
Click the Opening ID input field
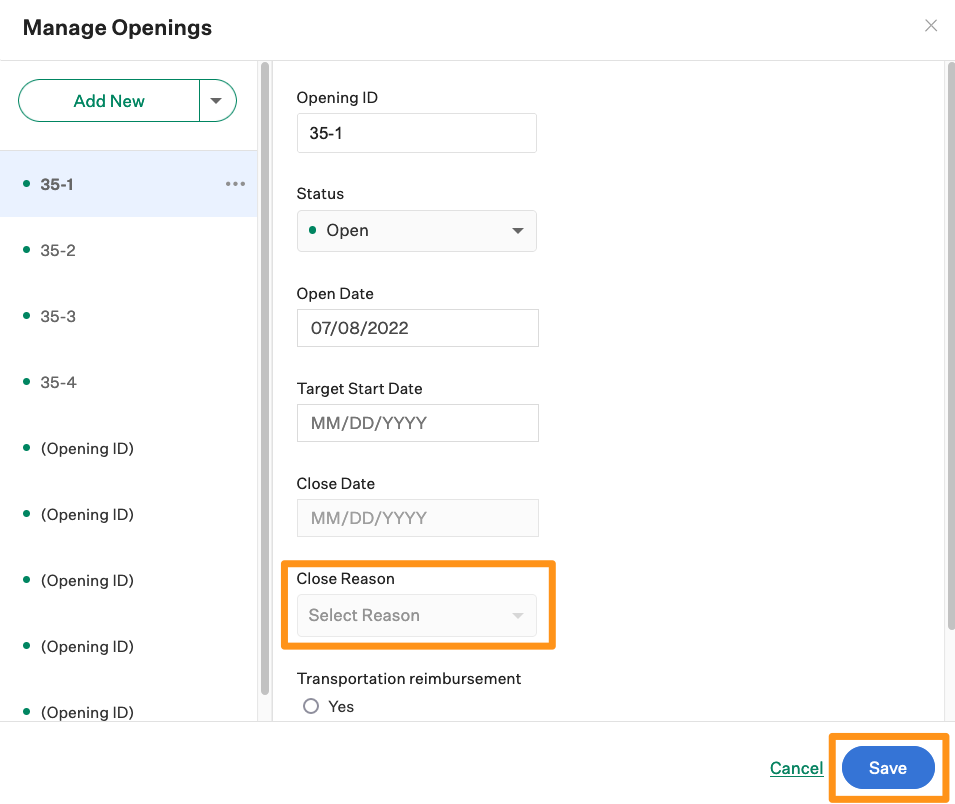coord(416,132)
